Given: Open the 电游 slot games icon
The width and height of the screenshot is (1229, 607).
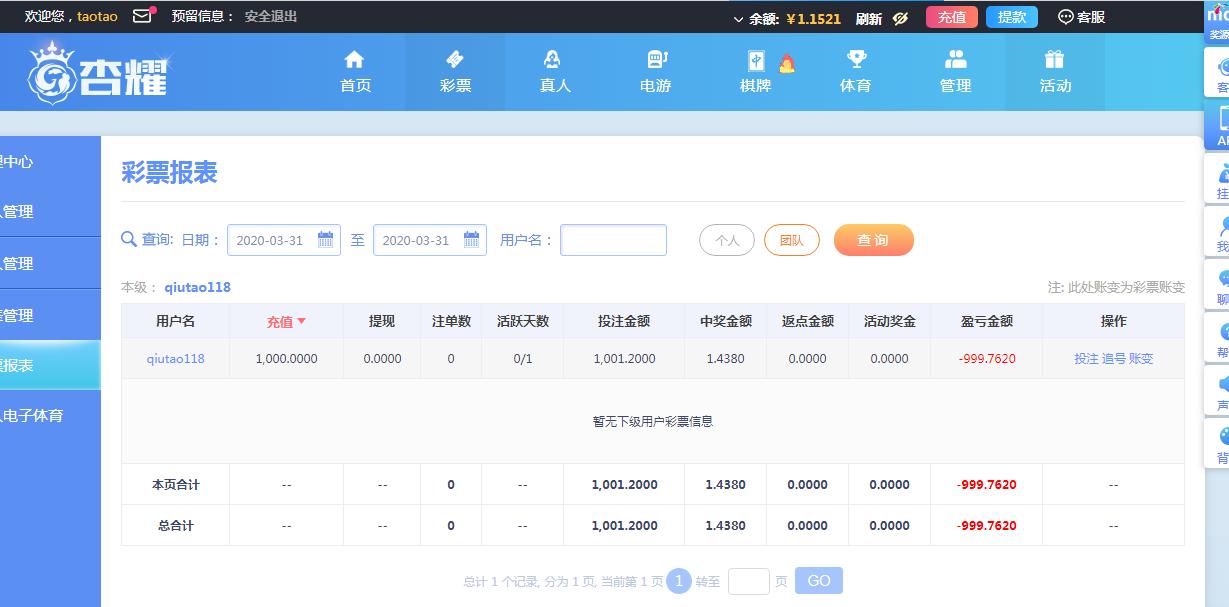Looking at the screenshot, I should (x=656, y=59).
